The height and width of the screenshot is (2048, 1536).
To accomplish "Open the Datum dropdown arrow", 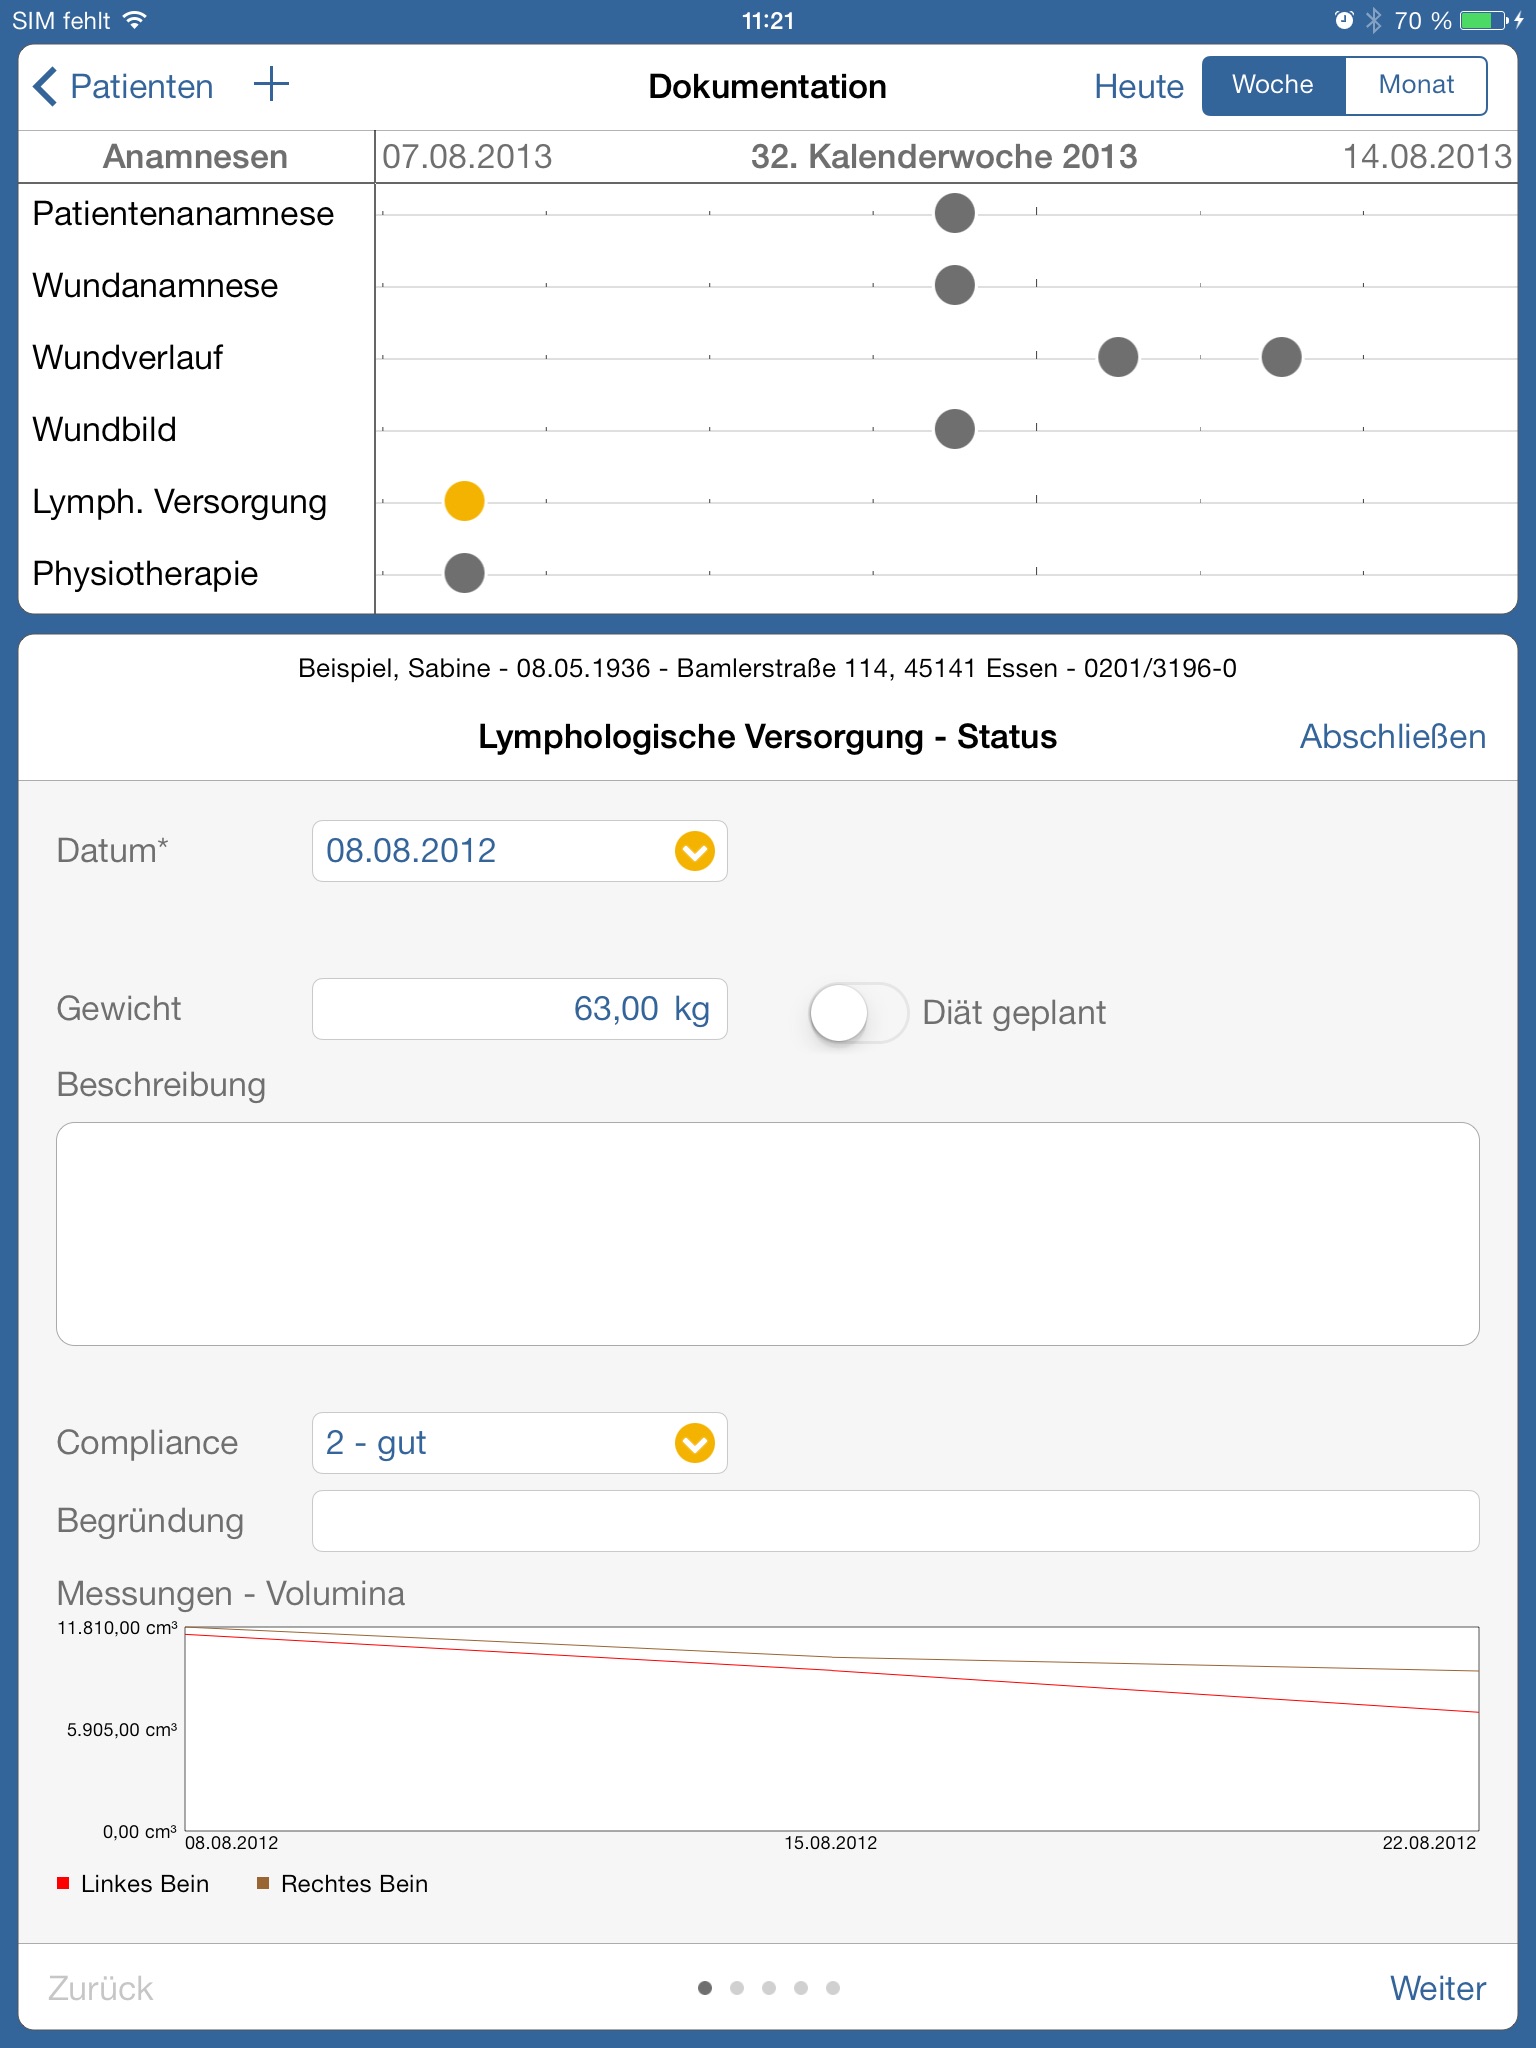I will coord(694,851).
